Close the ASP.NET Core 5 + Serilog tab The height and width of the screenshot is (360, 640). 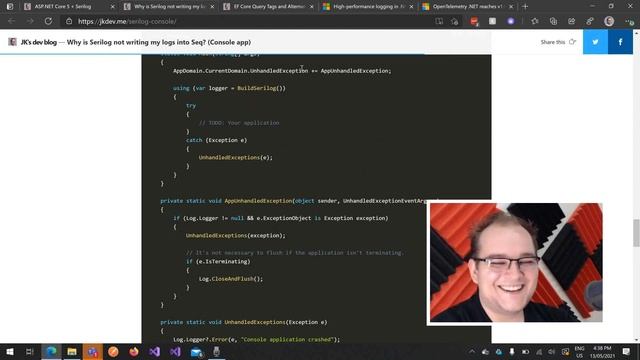[113, 7]
